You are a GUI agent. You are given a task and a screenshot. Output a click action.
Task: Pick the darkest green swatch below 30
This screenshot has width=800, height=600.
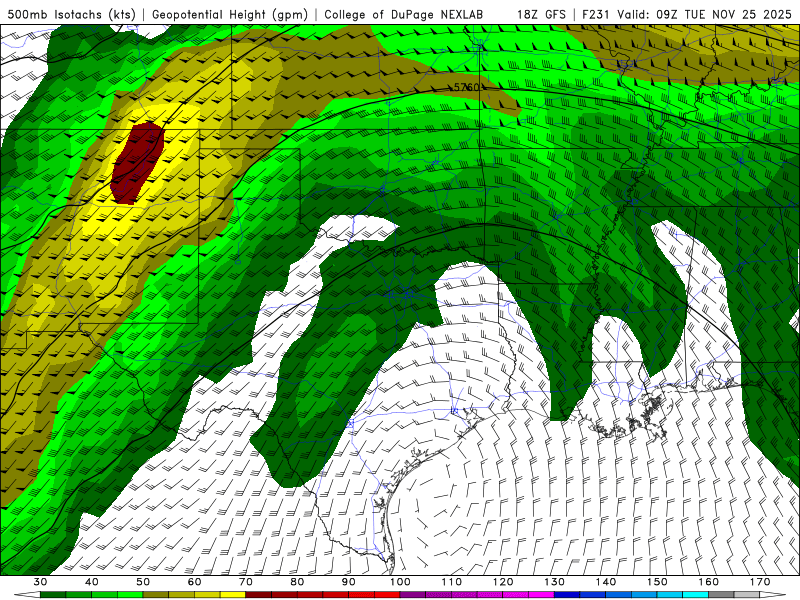click(x=53, y=595)
